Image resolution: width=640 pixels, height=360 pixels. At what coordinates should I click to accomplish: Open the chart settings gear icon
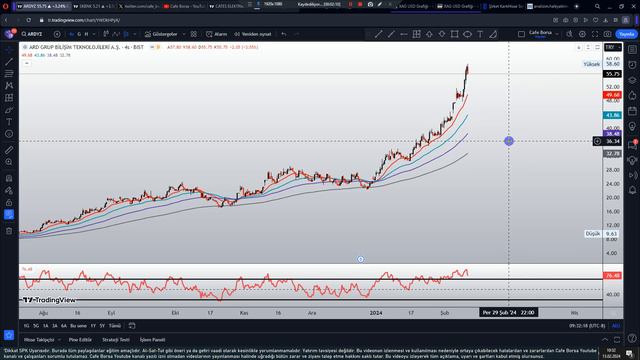click(x=582, y=34)
